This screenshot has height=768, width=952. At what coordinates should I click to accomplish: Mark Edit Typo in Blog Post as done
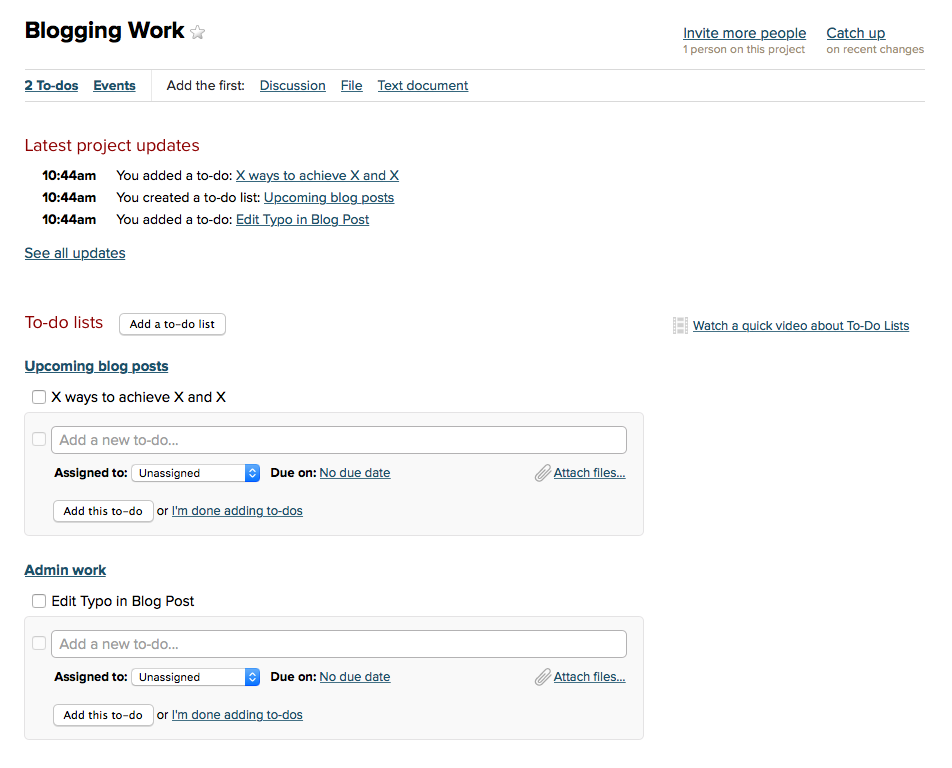tap(39, 601)
